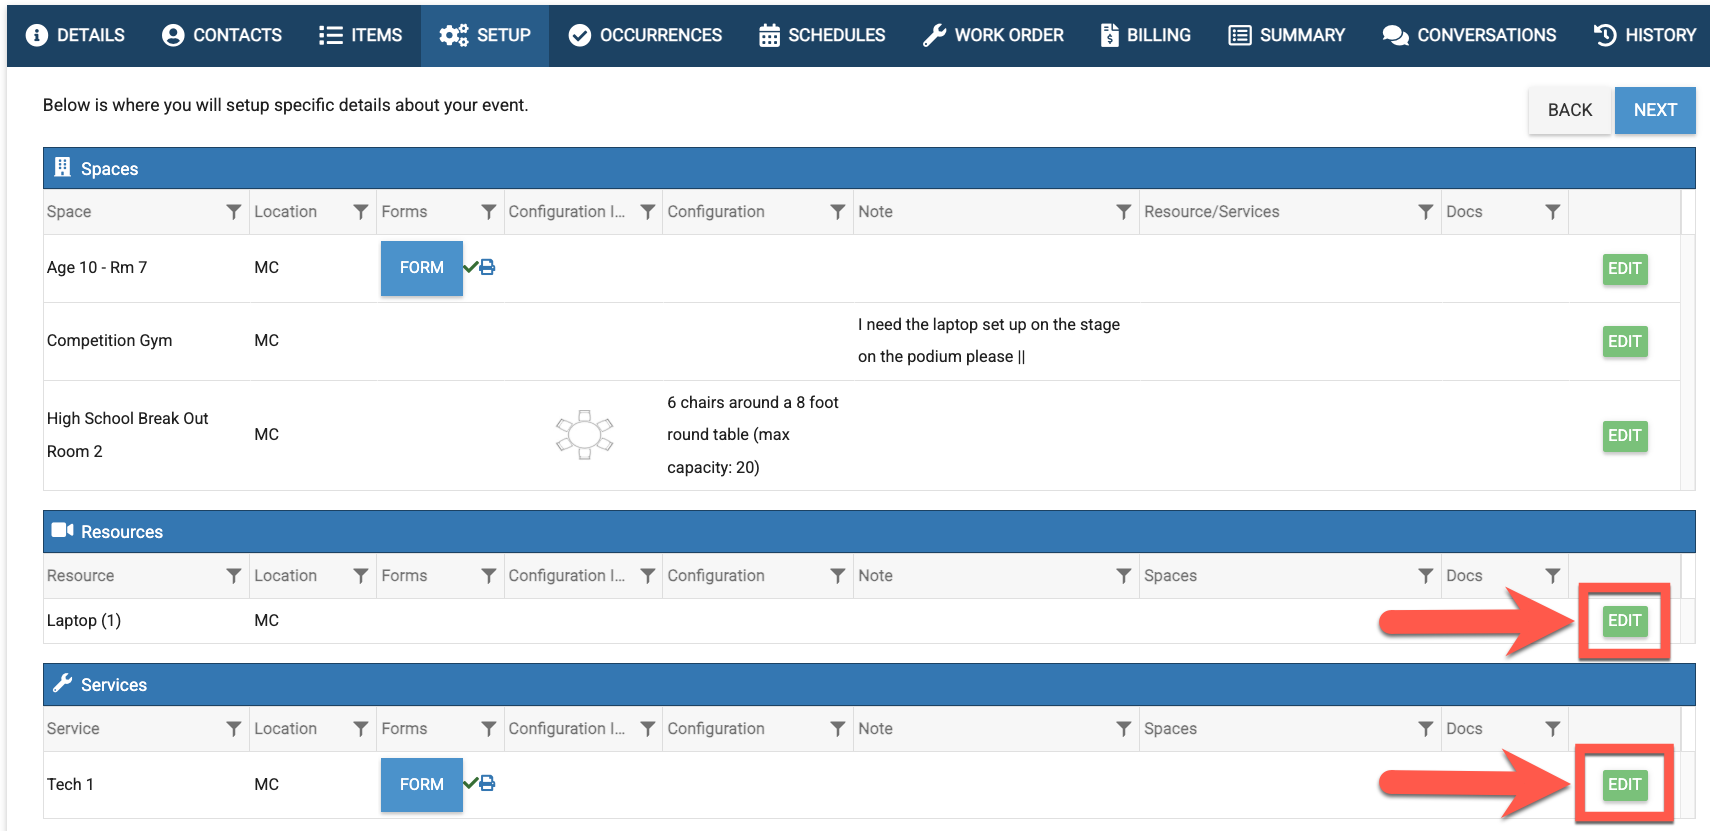1710x831 pixels.
Task: Open the FORM for Tech 1 service
Action: [422, 785]
